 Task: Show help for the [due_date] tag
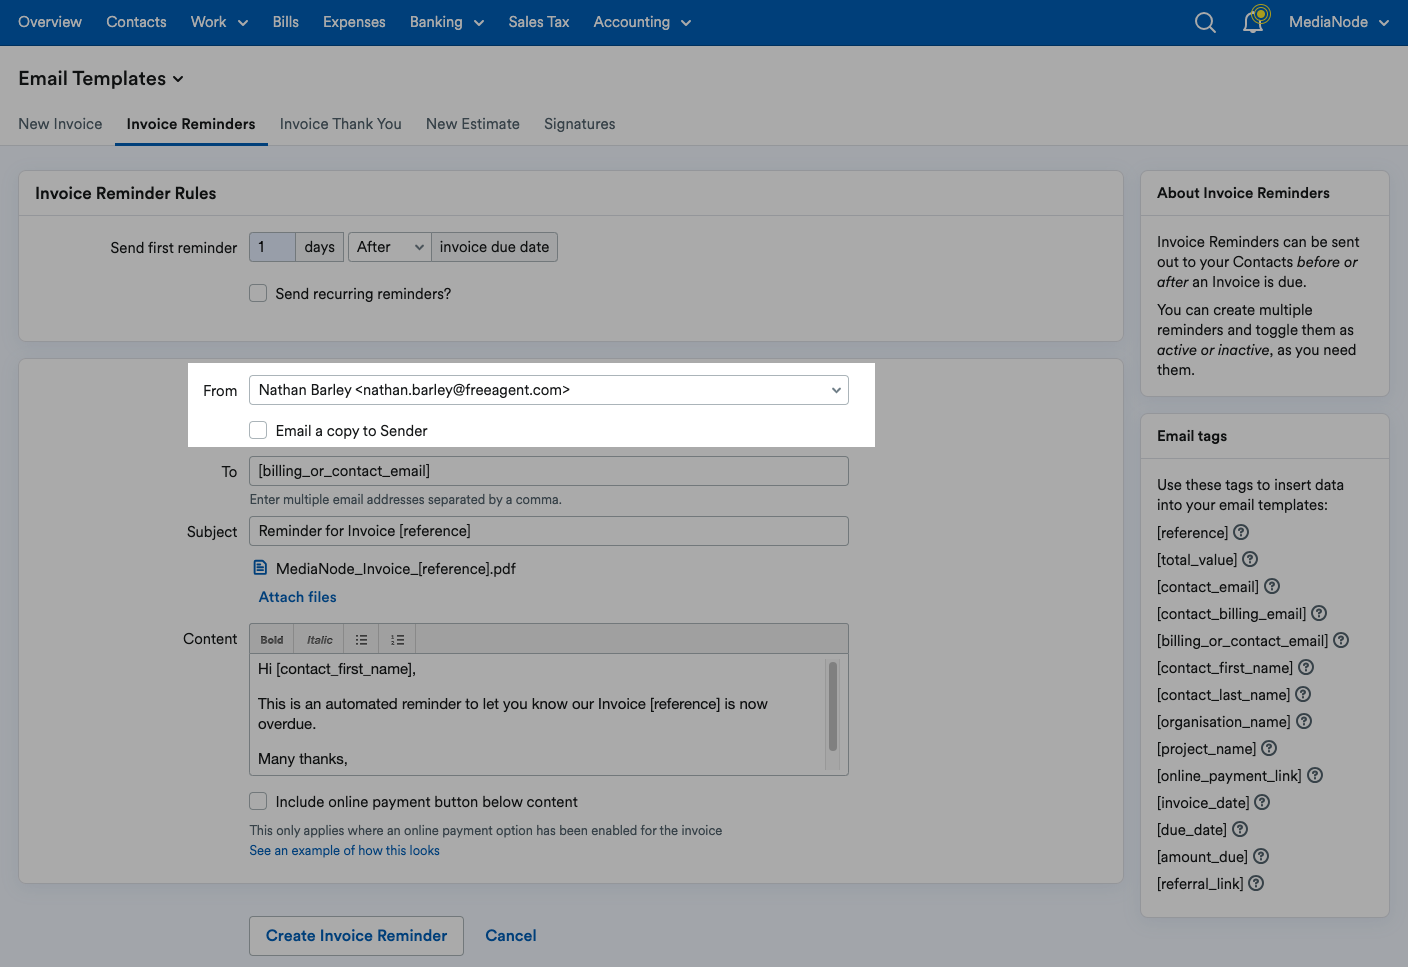coord(1240,829)
